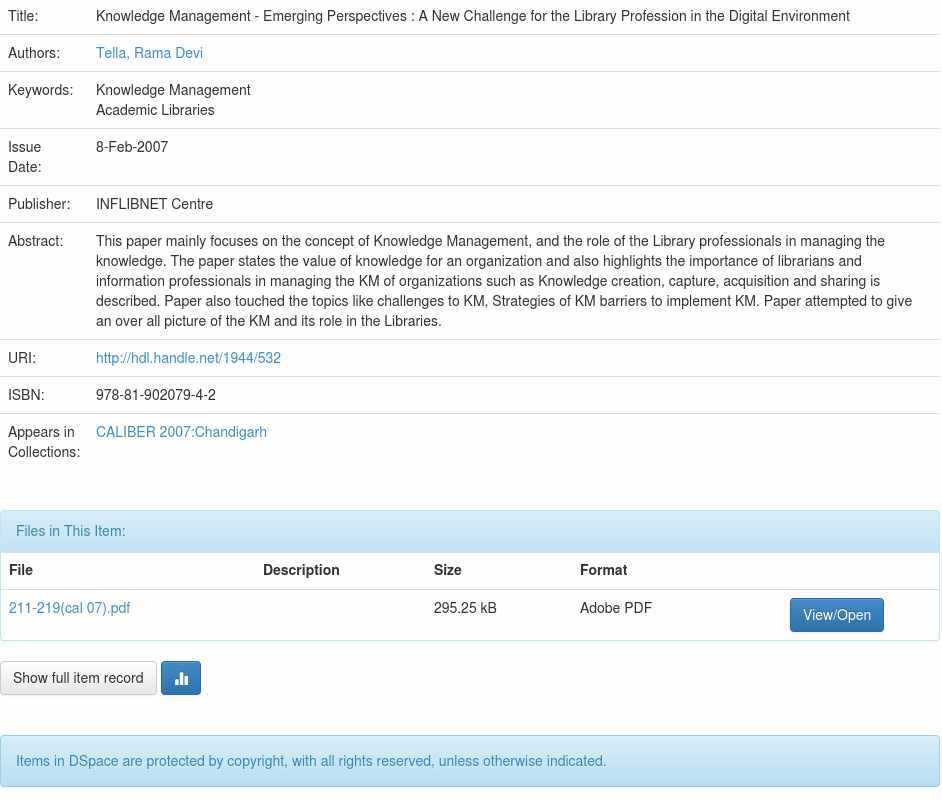Image resolution: width=942 pixels, height=800 pixels.
Task: Download the 211-219(cal 07).pdf file link
Action: pyautogui.click(x=69, y=608)
